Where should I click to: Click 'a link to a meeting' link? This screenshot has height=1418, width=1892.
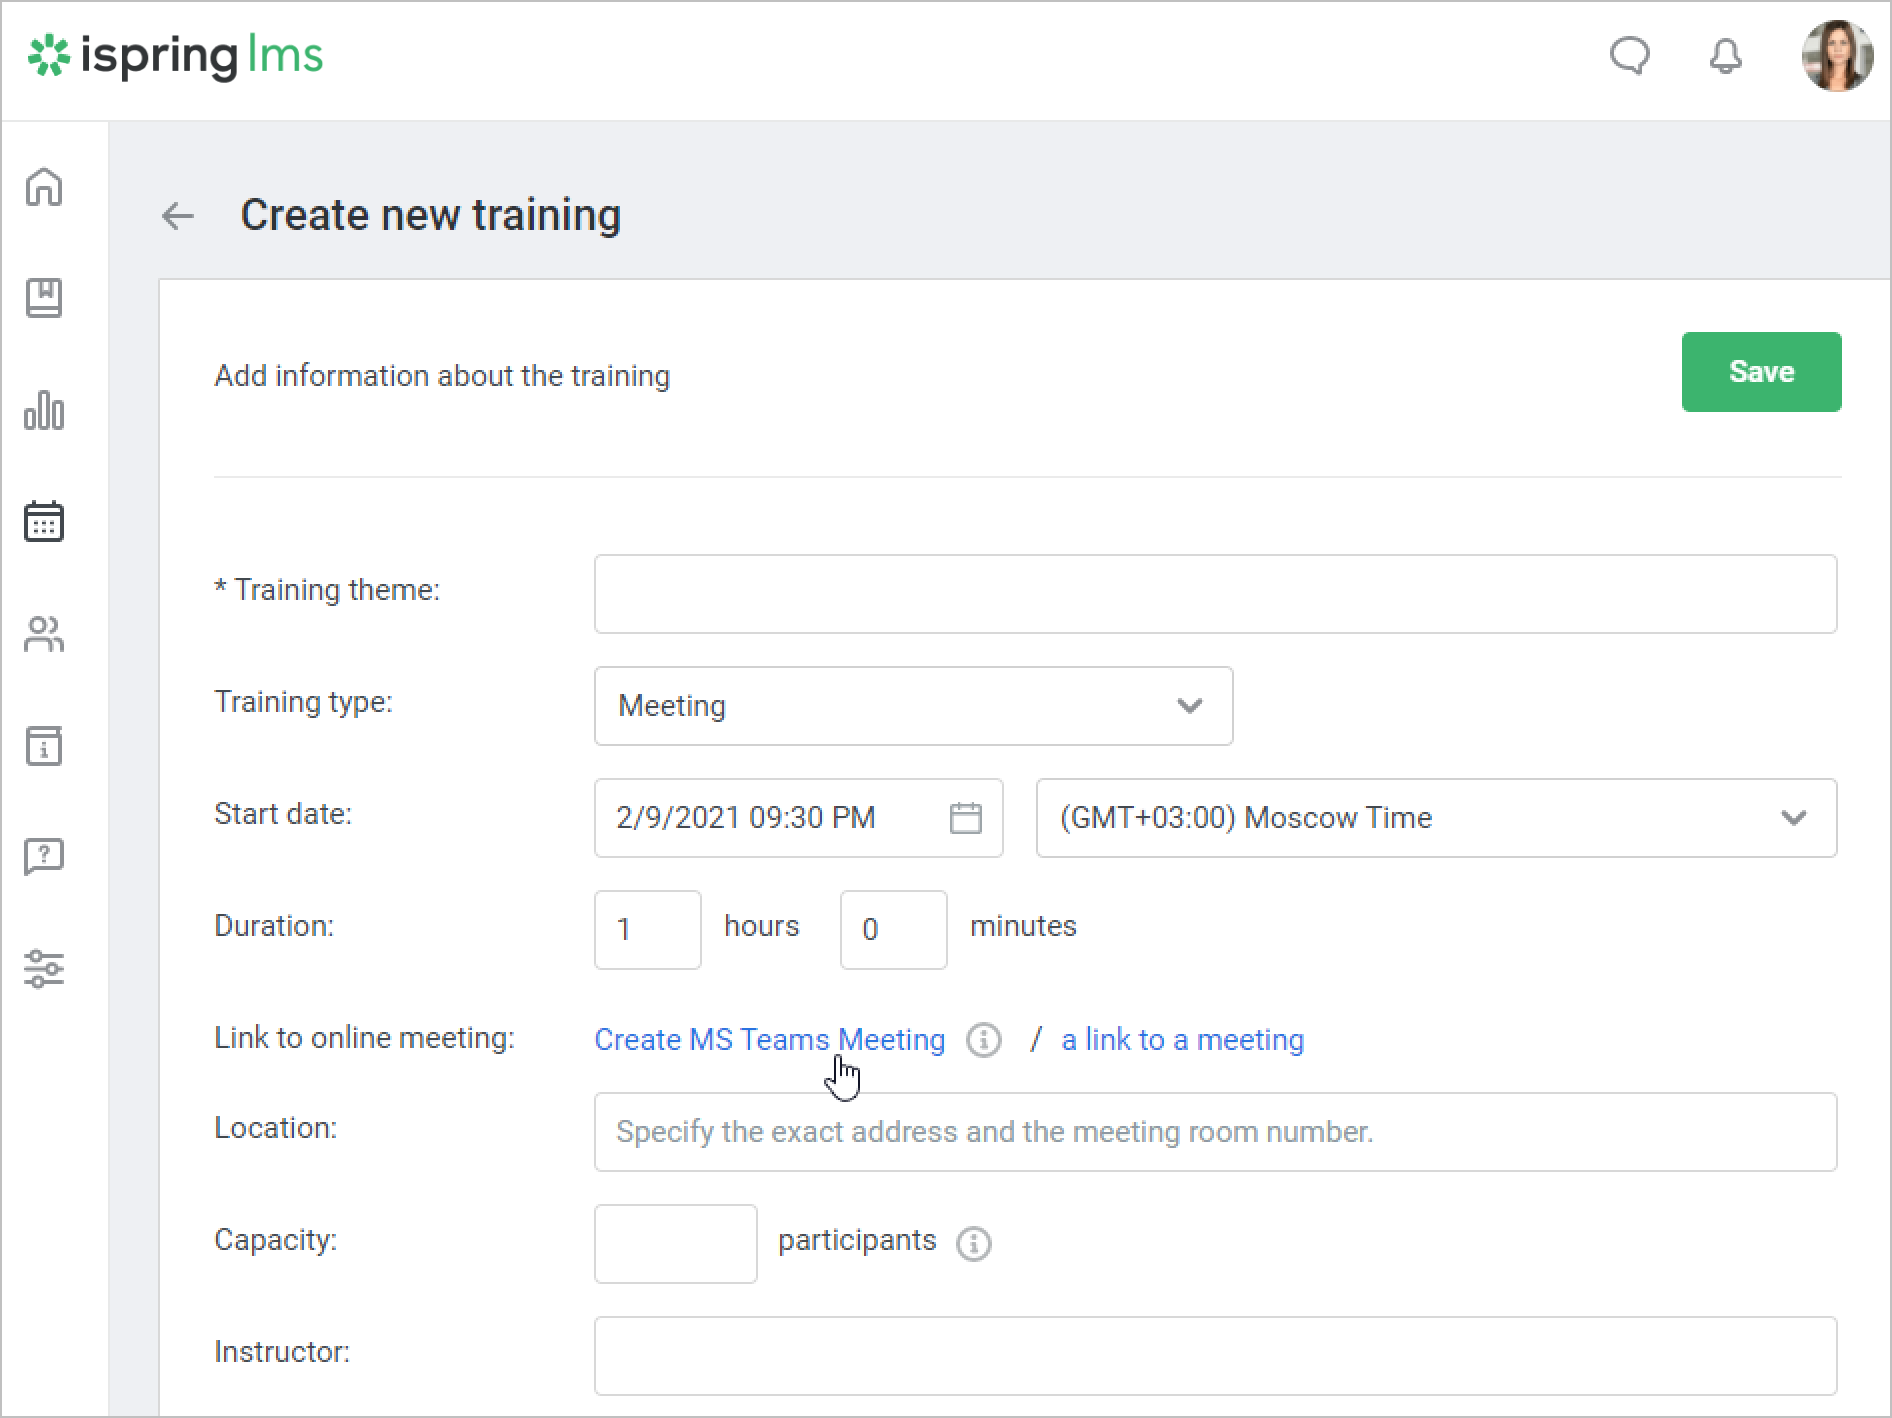[x=1182, y=1040]
